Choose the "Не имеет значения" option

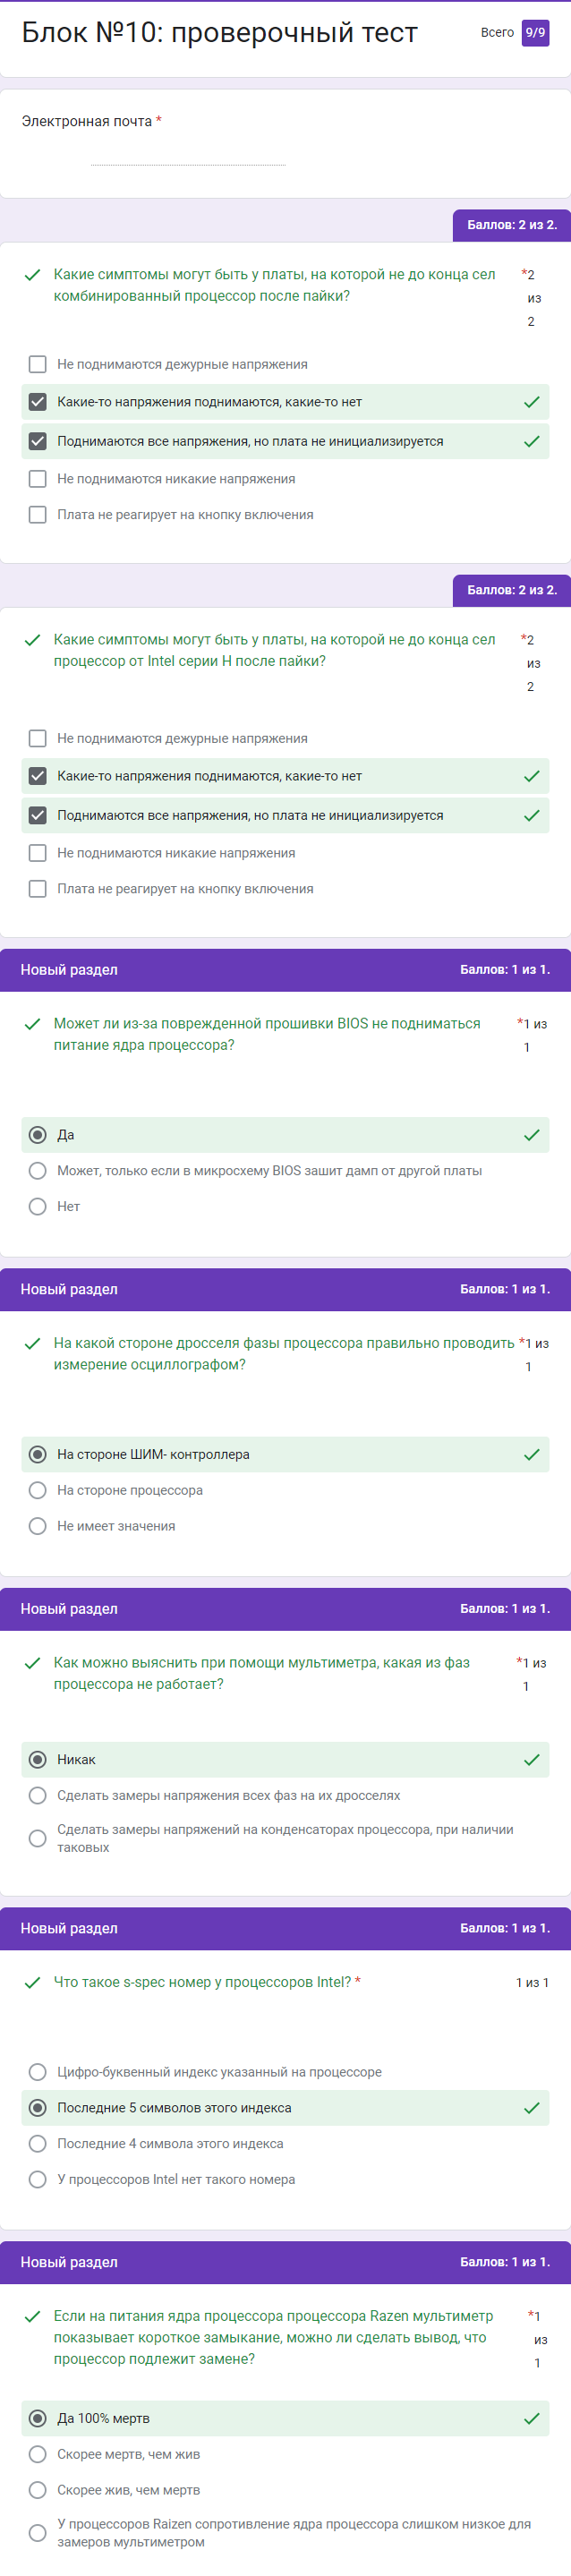coord(38,1526)
